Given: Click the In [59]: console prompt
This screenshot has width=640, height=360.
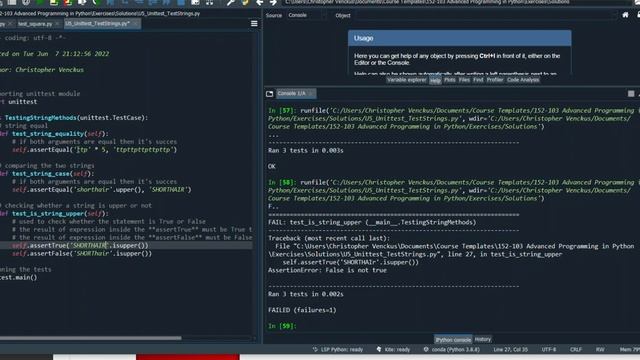Looking at the screenshot, I should click(x=282, y=326).
